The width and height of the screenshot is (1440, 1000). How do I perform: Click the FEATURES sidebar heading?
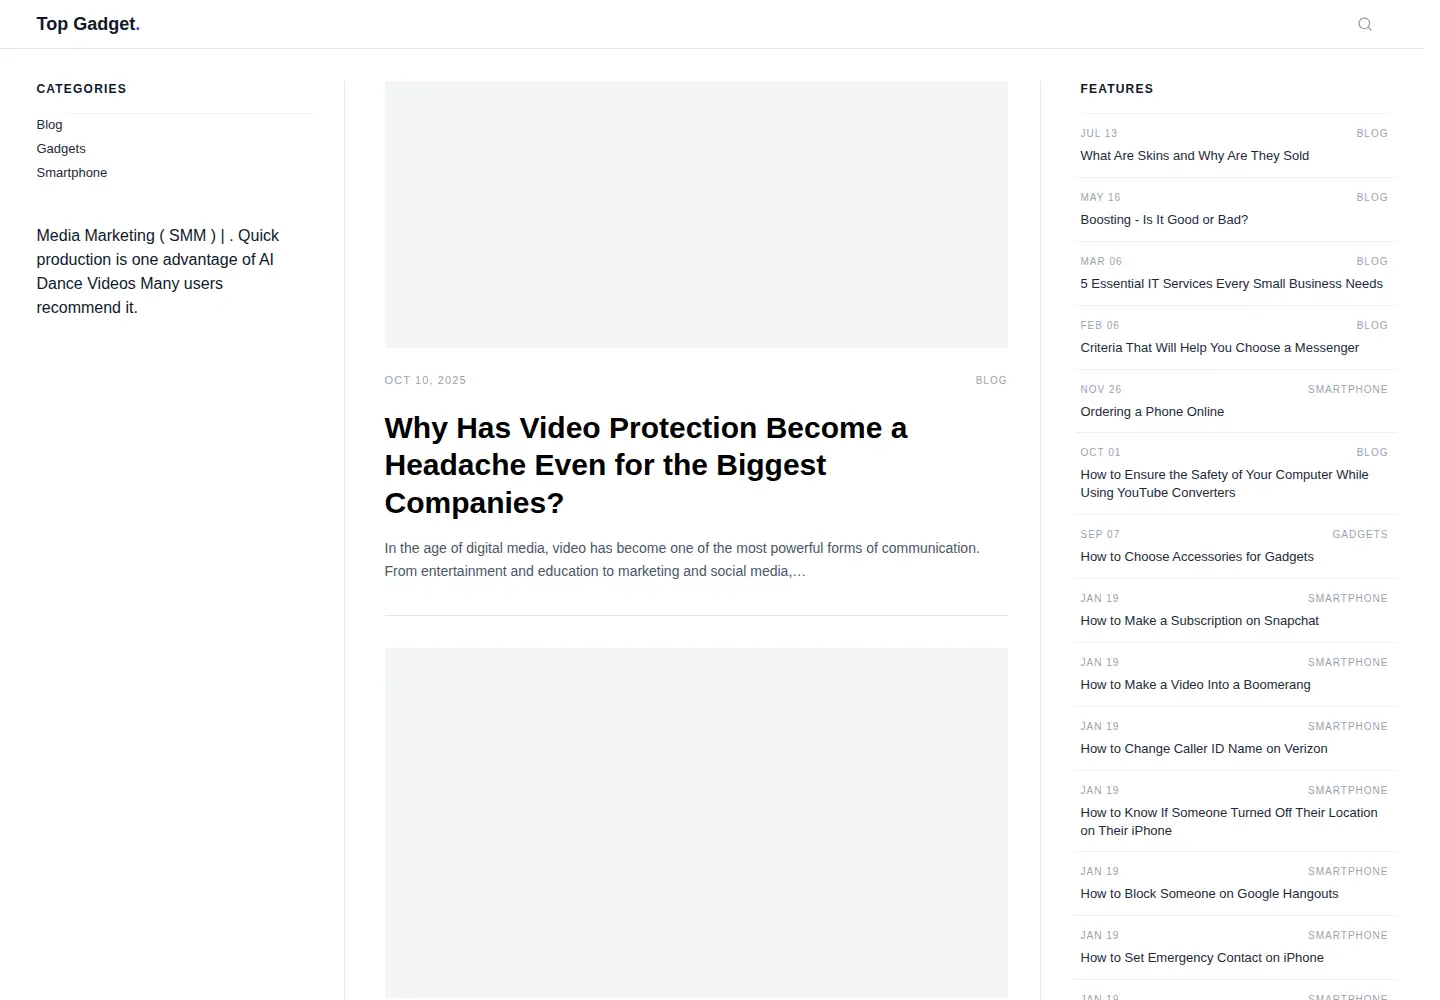coord(1116,89)
